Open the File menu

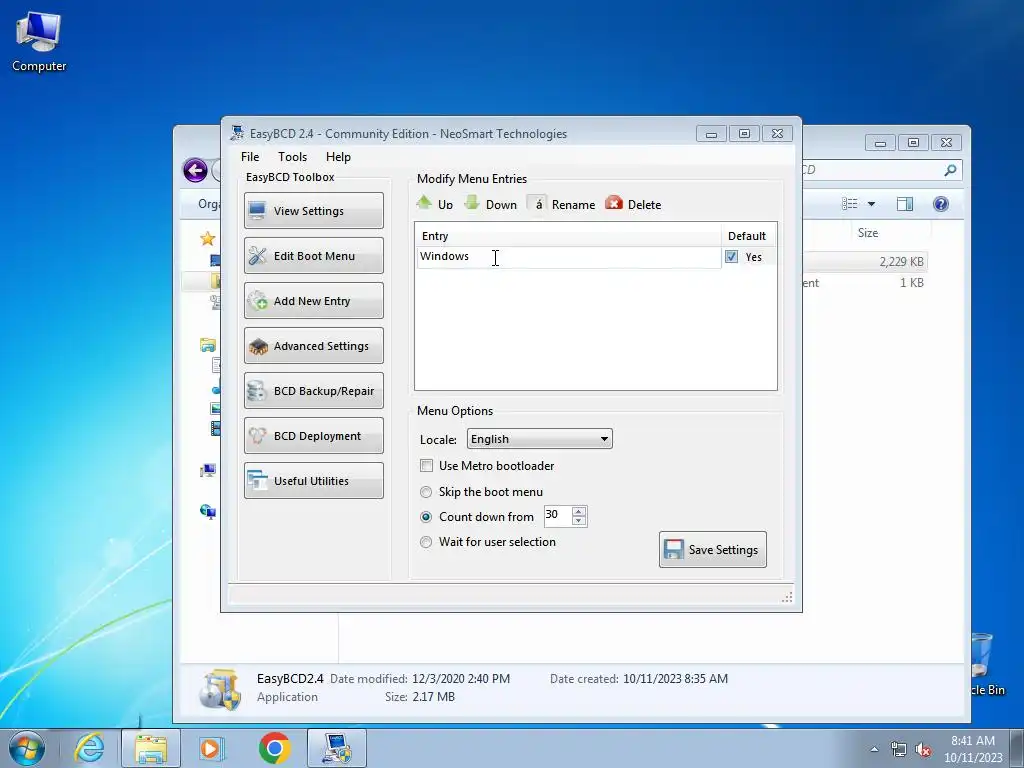click(x=249, y=157)
